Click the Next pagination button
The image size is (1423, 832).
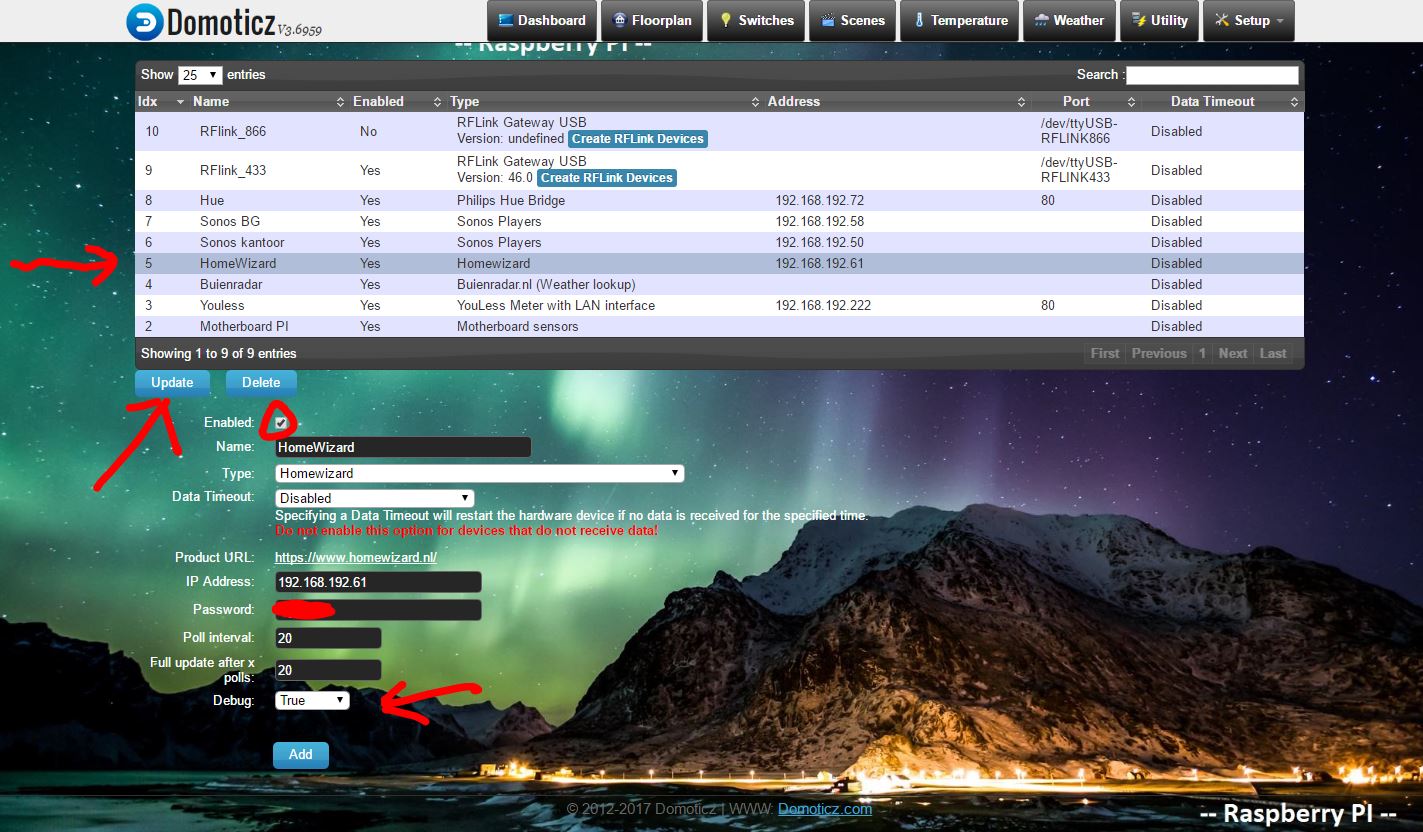click(1233, 353)
